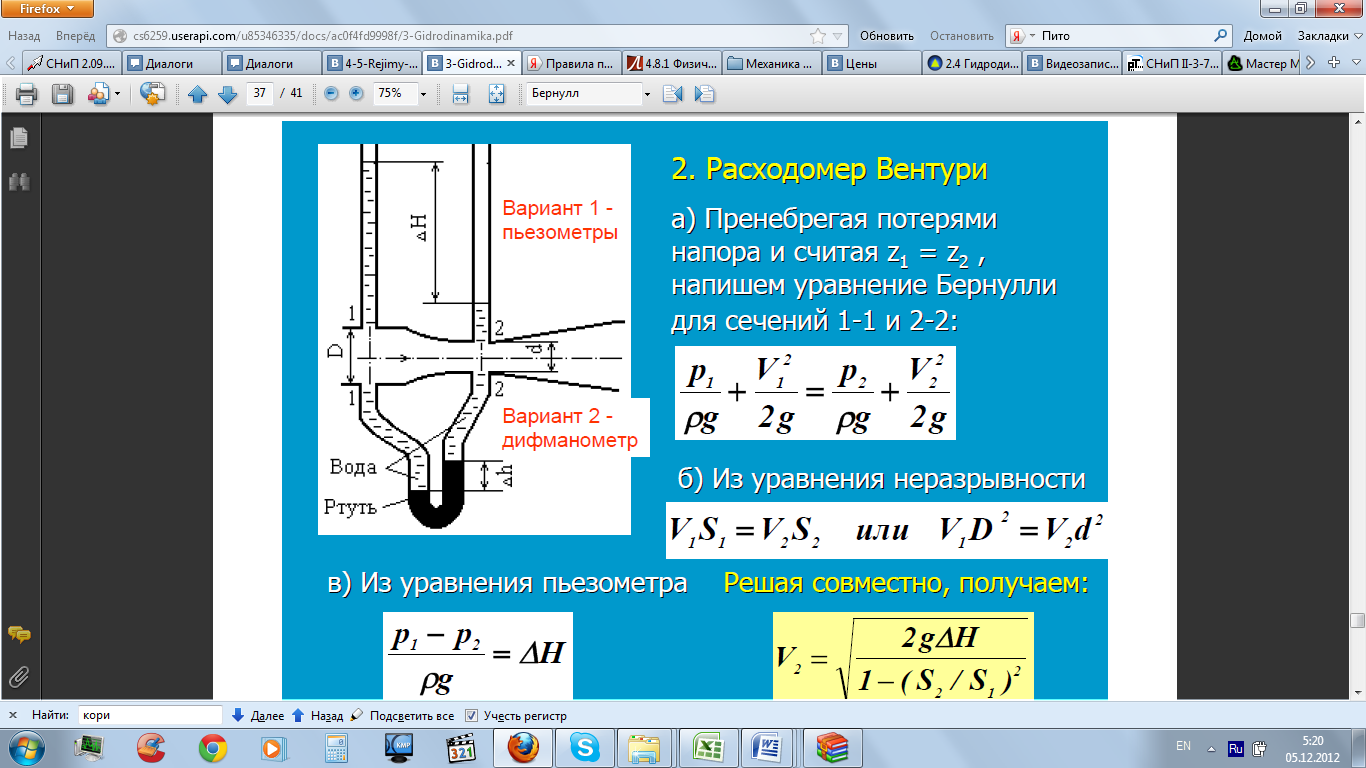1366x768 pixels.
Task: Zoom out with the minus icon
Action: tap(331, 93)
